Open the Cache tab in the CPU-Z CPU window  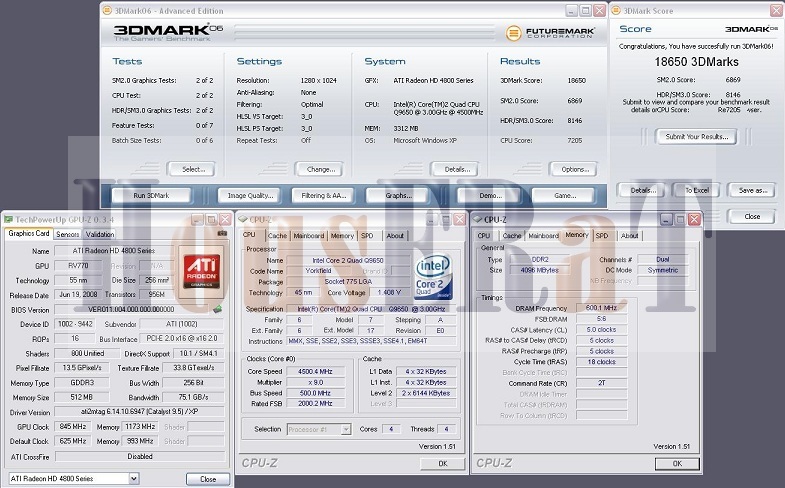pos(277,236)
